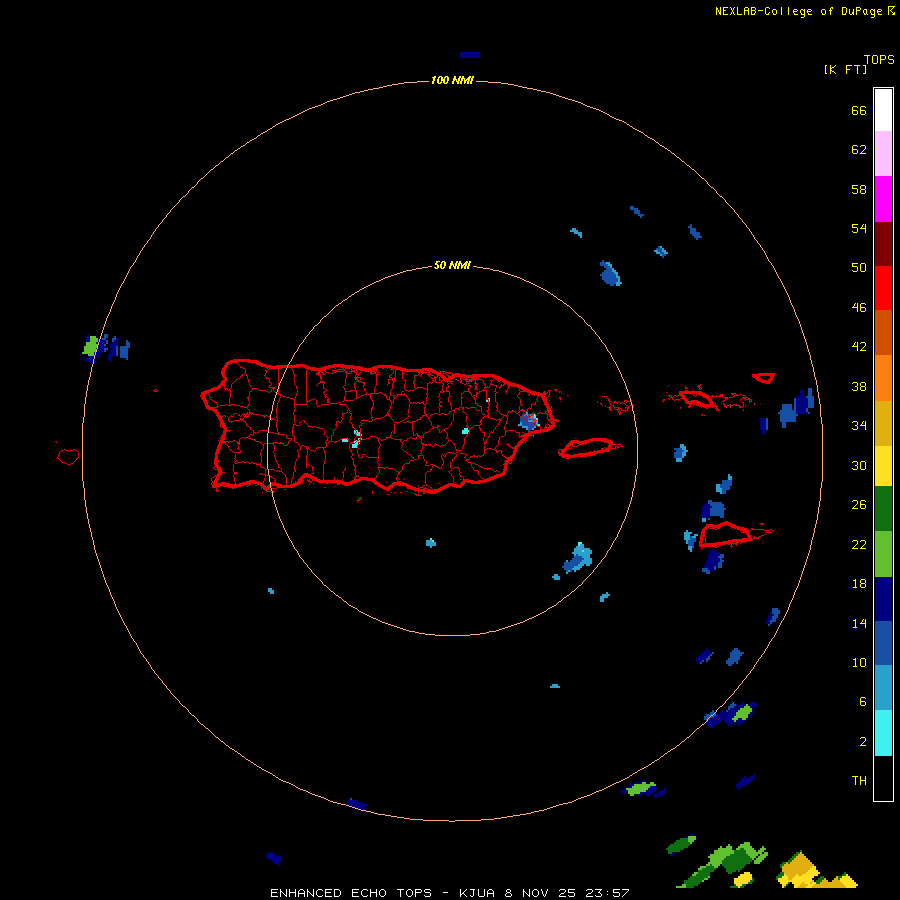
Task: Click the legend value 10
Action: pos(859,662)
